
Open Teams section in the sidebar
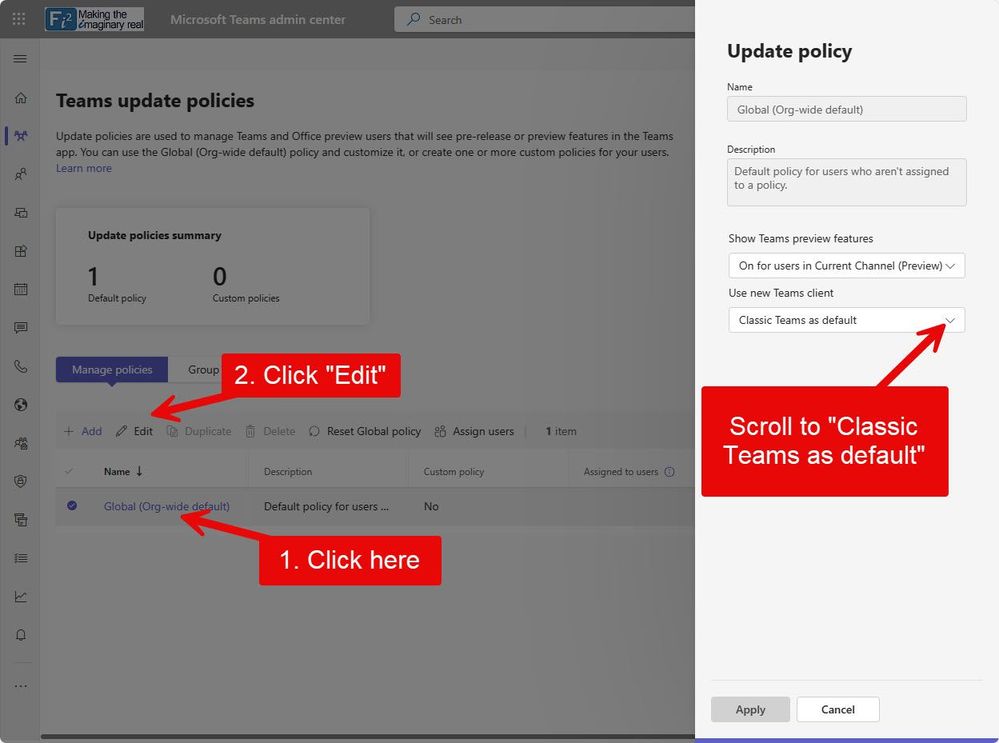click(x=20, y=136)
